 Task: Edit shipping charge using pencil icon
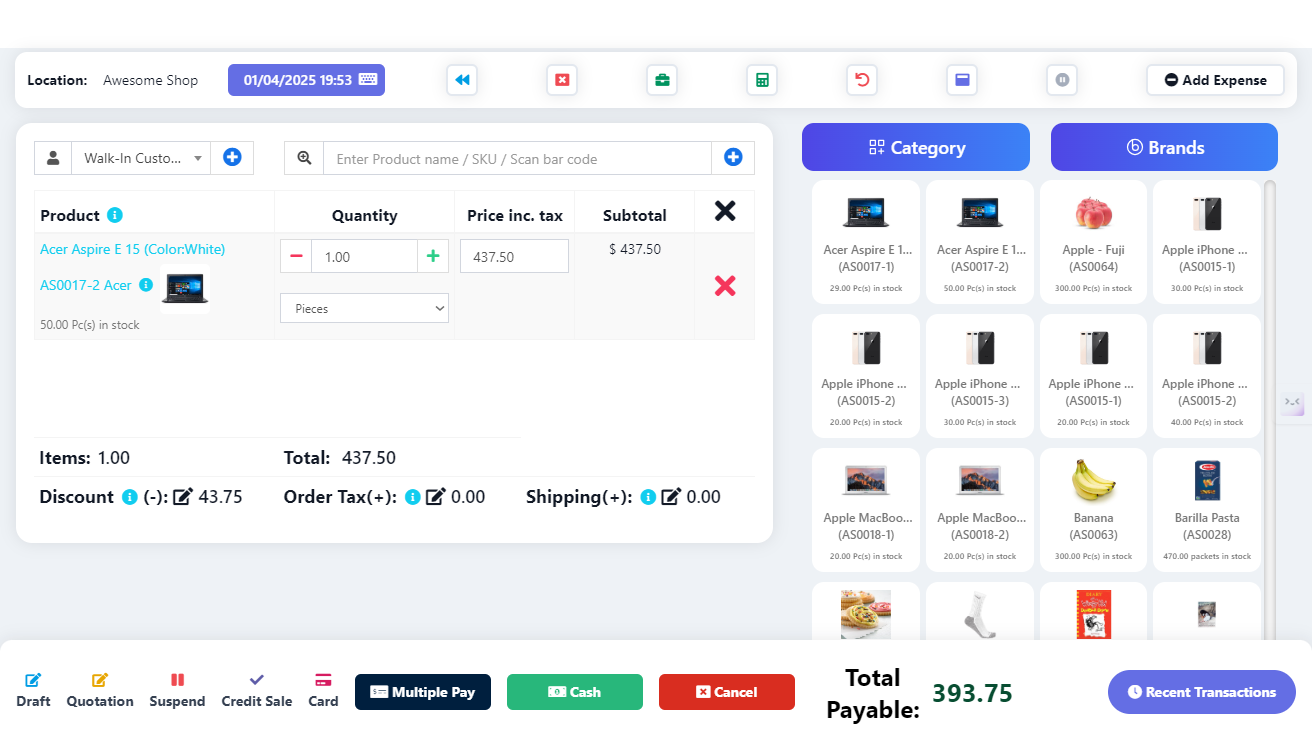[x=672, y=497]
